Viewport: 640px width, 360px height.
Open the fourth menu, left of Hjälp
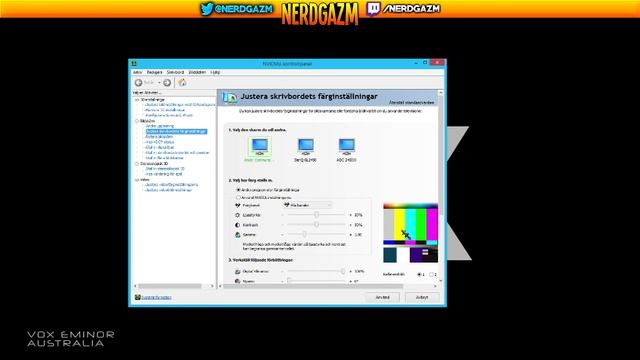click(x=197, y=72)
